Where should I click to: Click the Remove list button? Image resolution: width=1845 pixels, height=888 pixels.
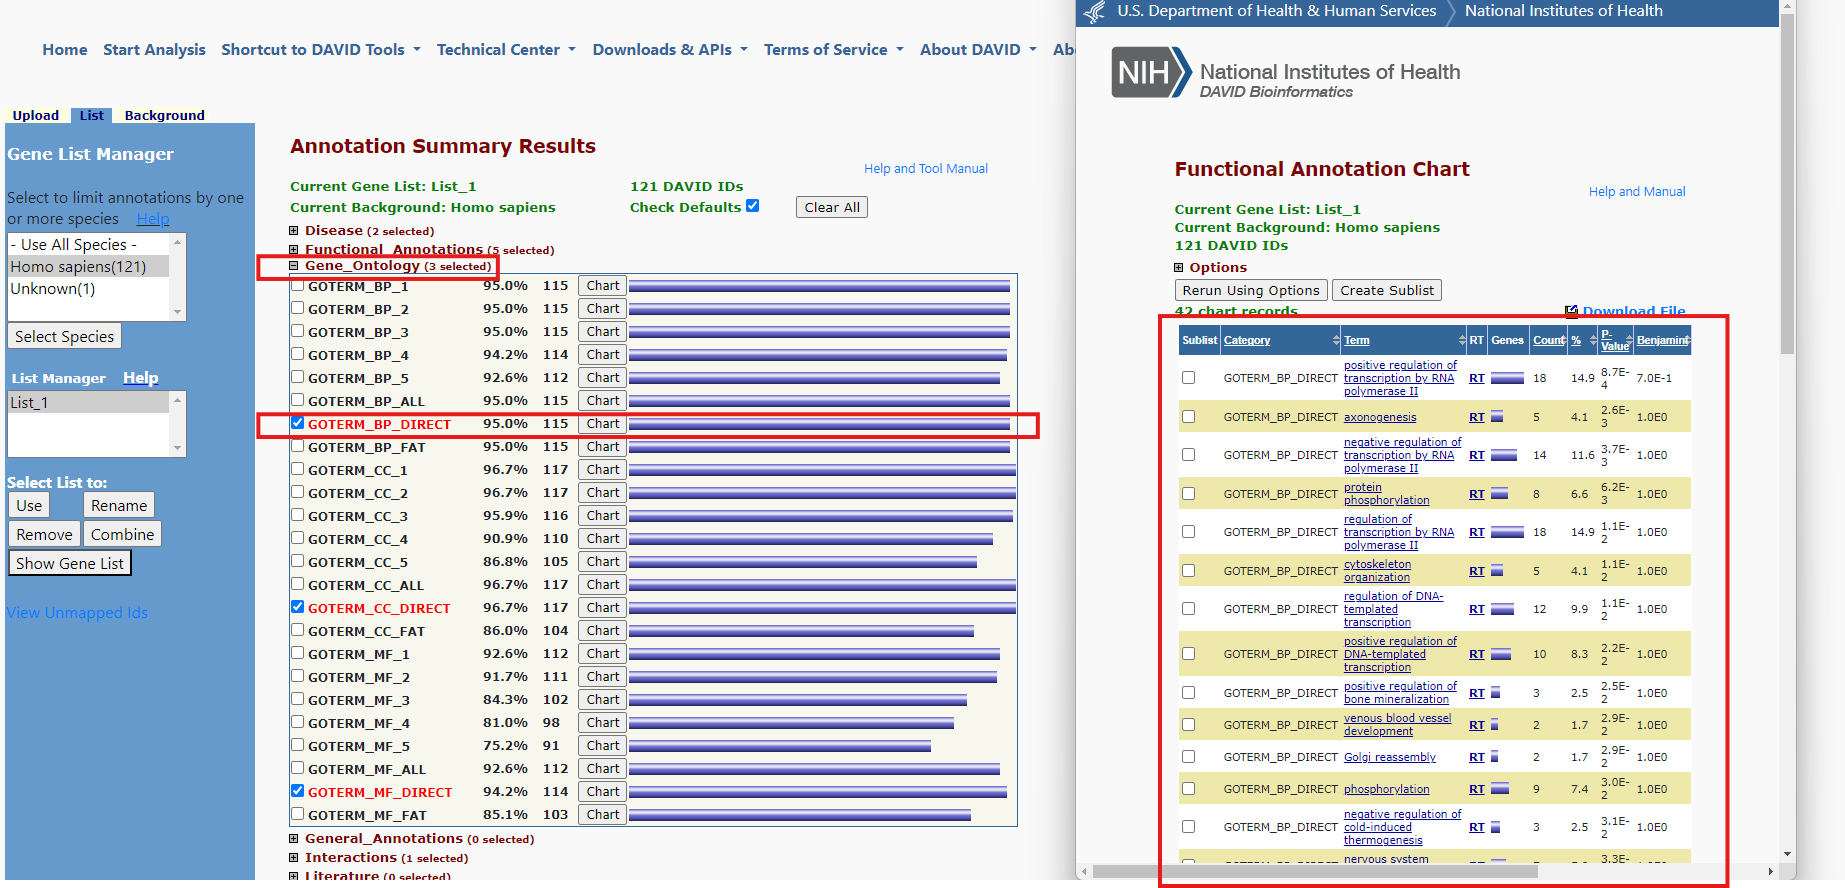[44, 534]
